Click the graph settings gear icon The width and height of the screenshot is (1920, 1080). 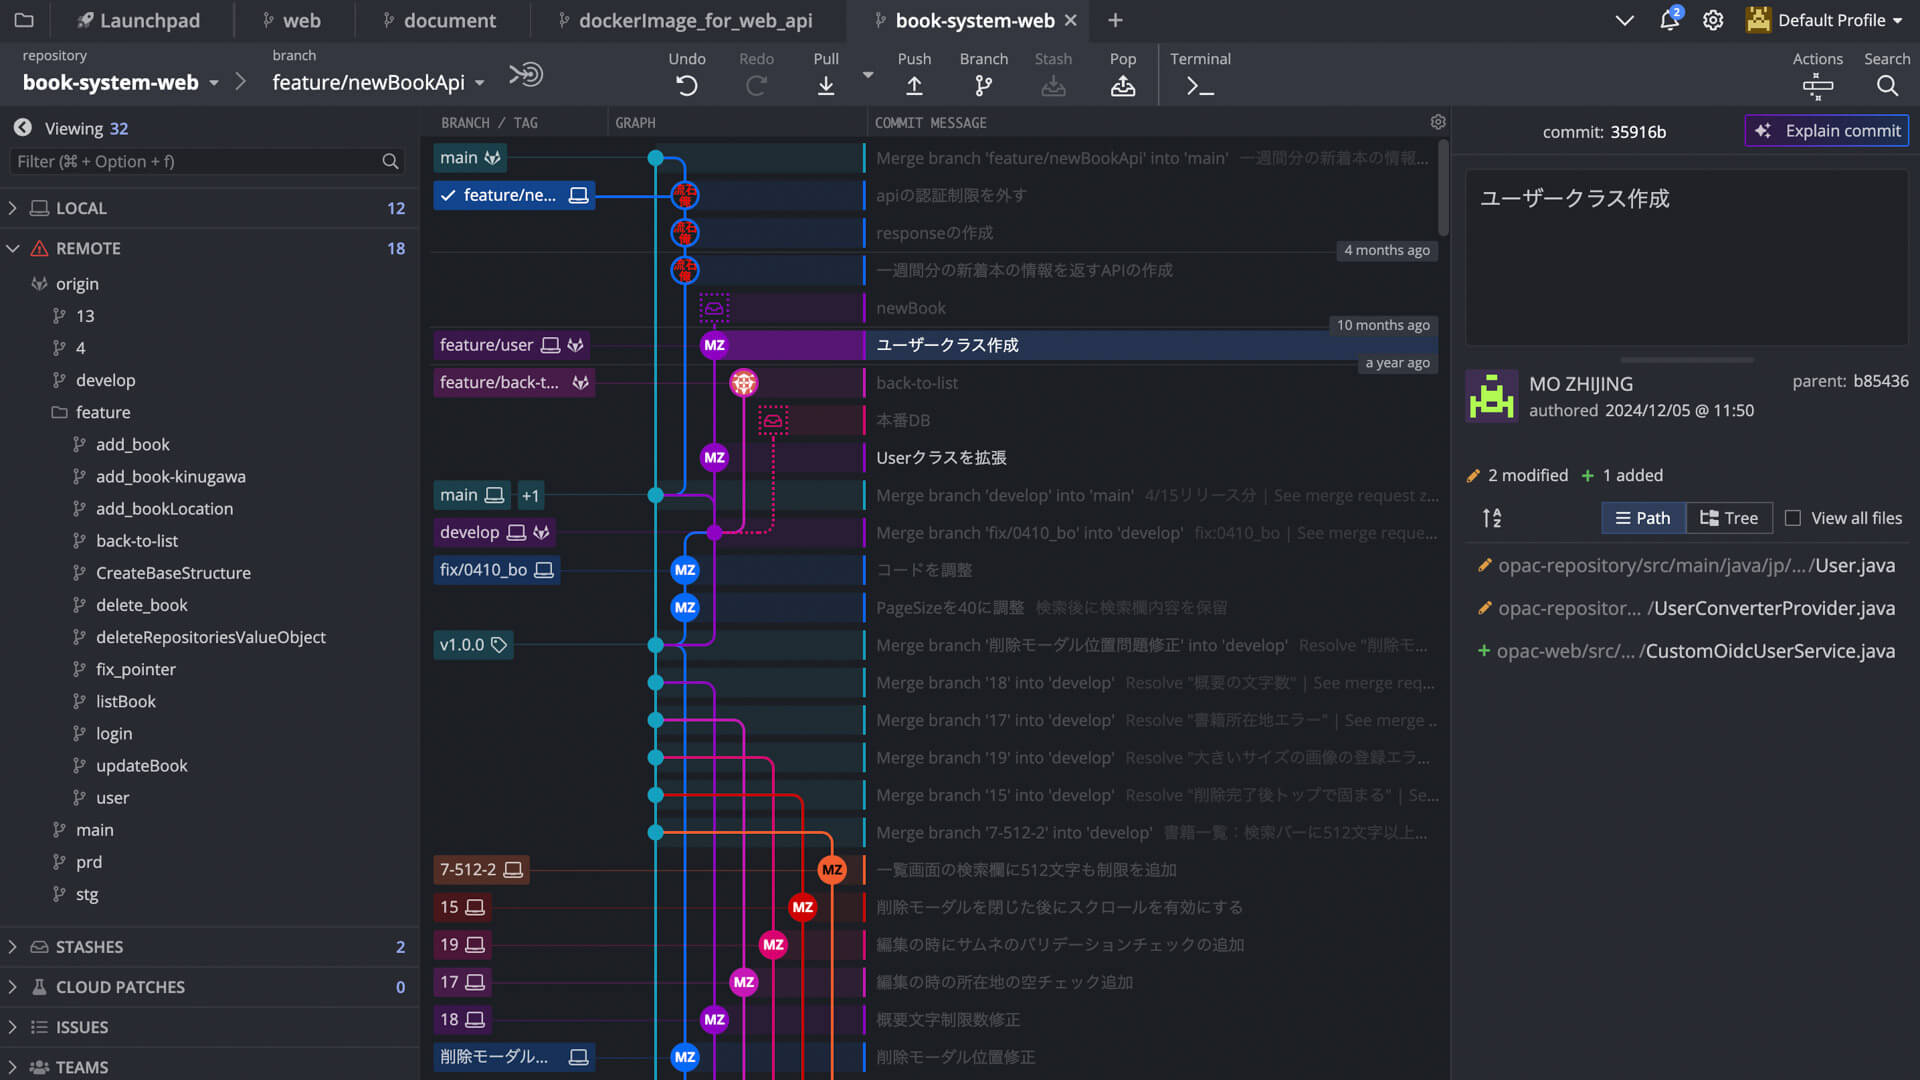point(1438,122)
